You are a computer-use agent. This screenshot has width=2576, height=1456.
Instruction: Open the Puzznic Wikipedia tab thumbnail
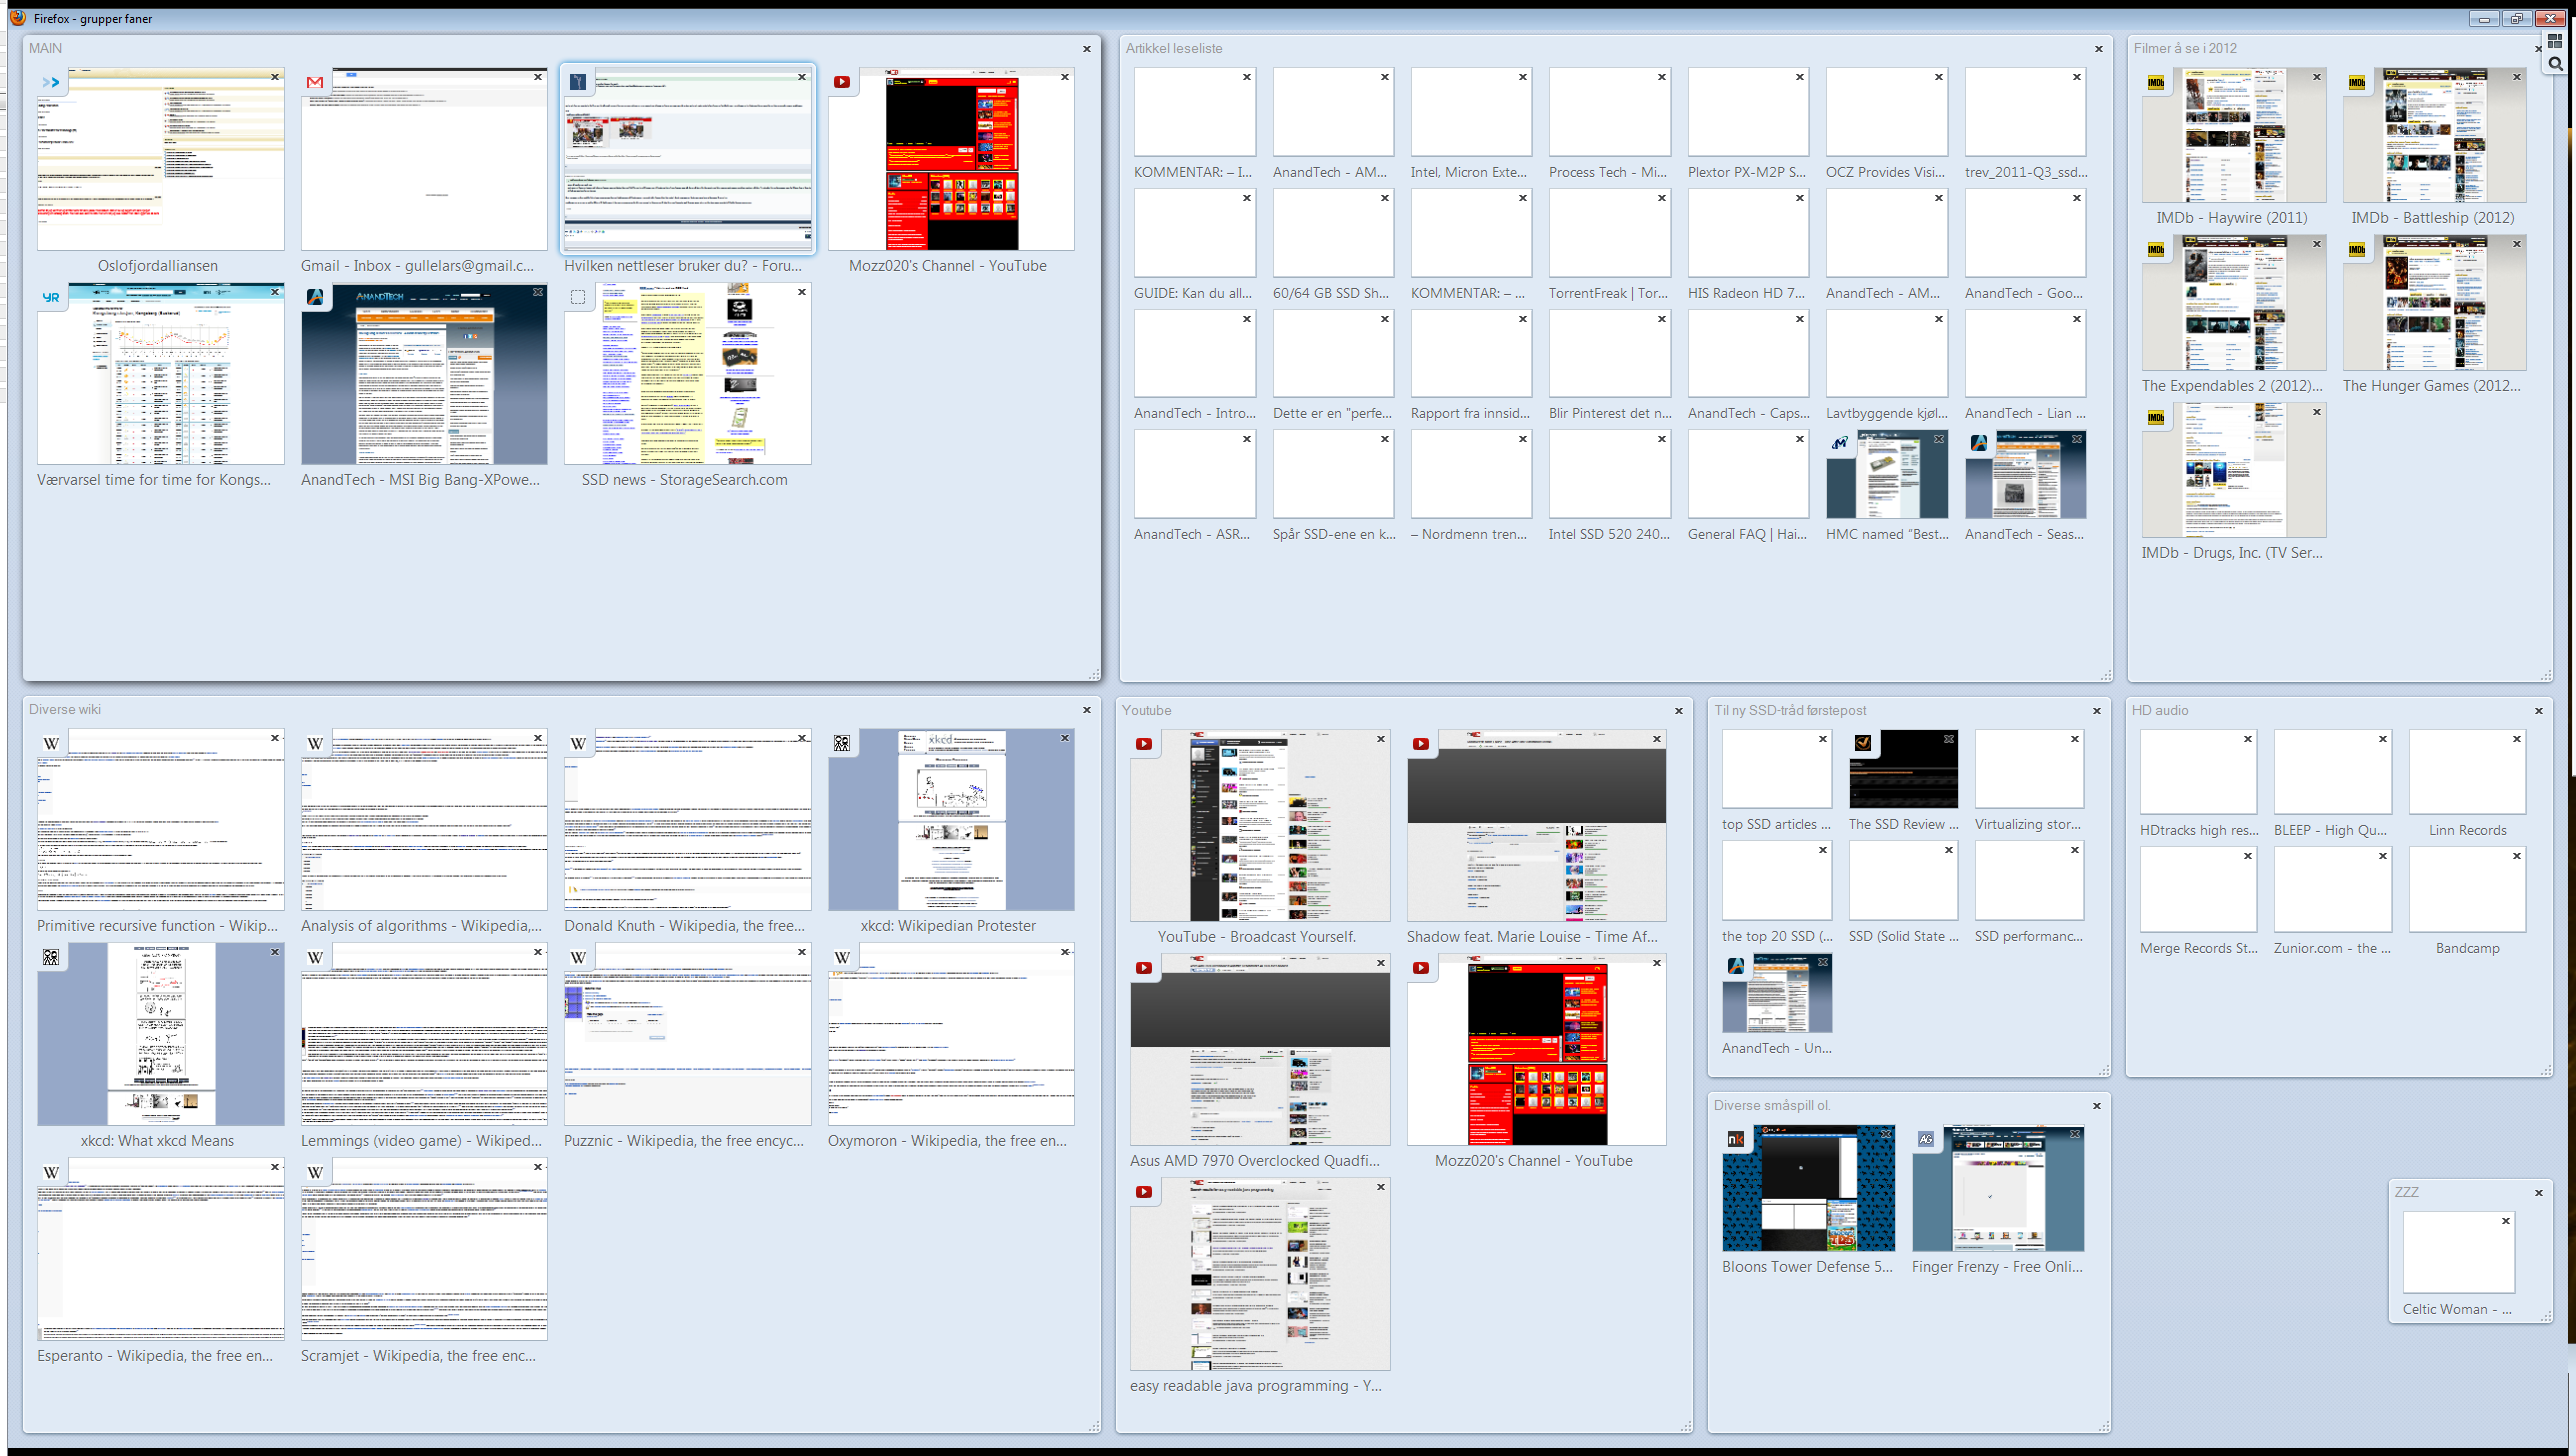(688, 1034)
